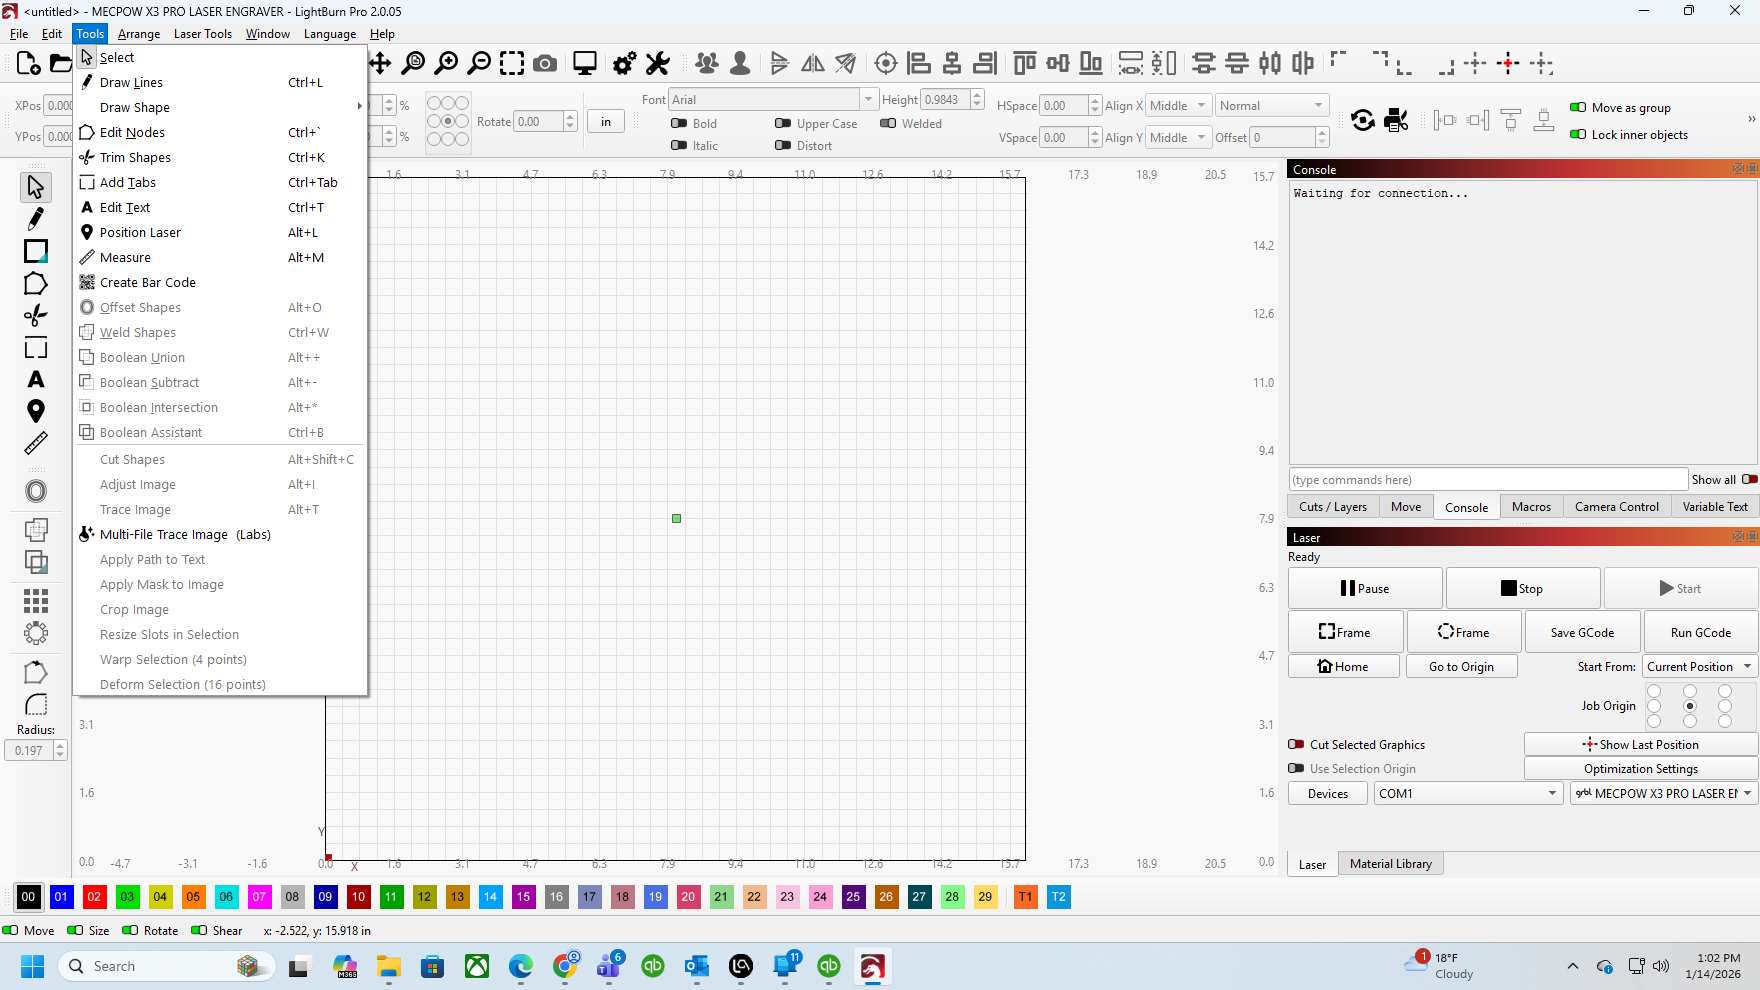This screenshot has height=990, width=1760.
Task: Toggle Move as group switch
Action: [1578, 108]
